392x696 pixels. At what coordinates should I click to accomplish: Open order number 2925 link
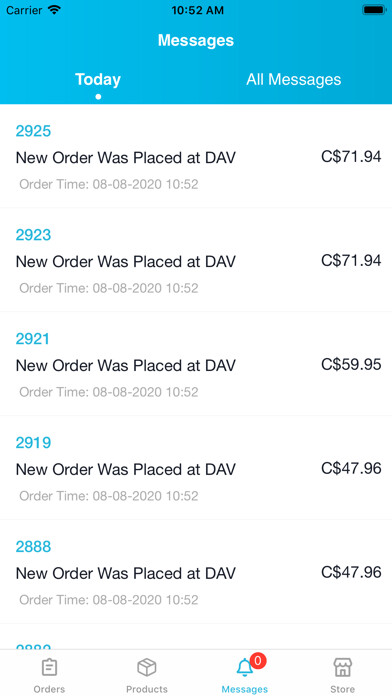[x=33, y=131]
